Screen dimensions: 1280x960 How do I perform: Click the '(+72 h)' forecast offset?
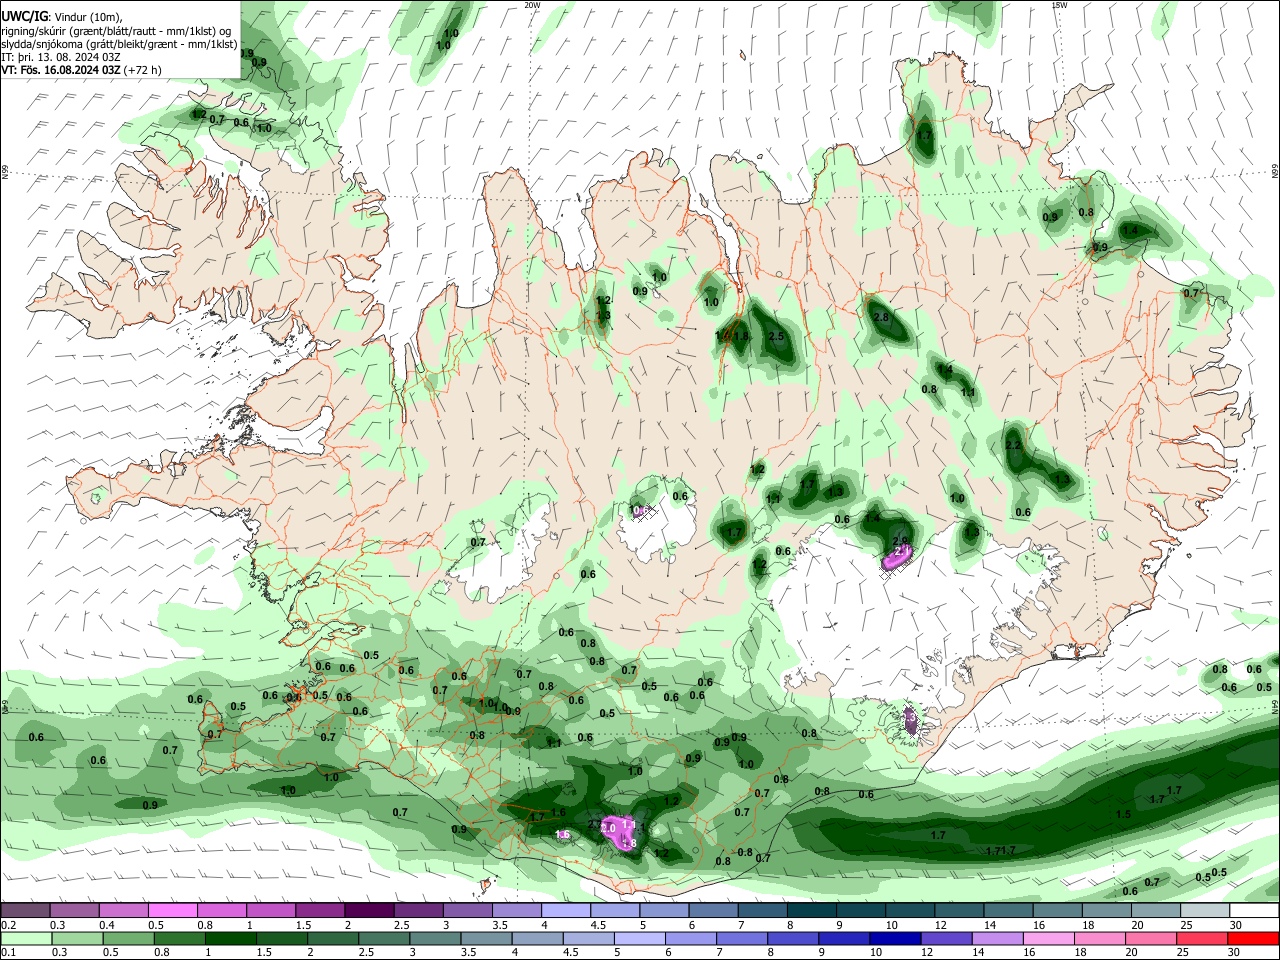(143, 70)
